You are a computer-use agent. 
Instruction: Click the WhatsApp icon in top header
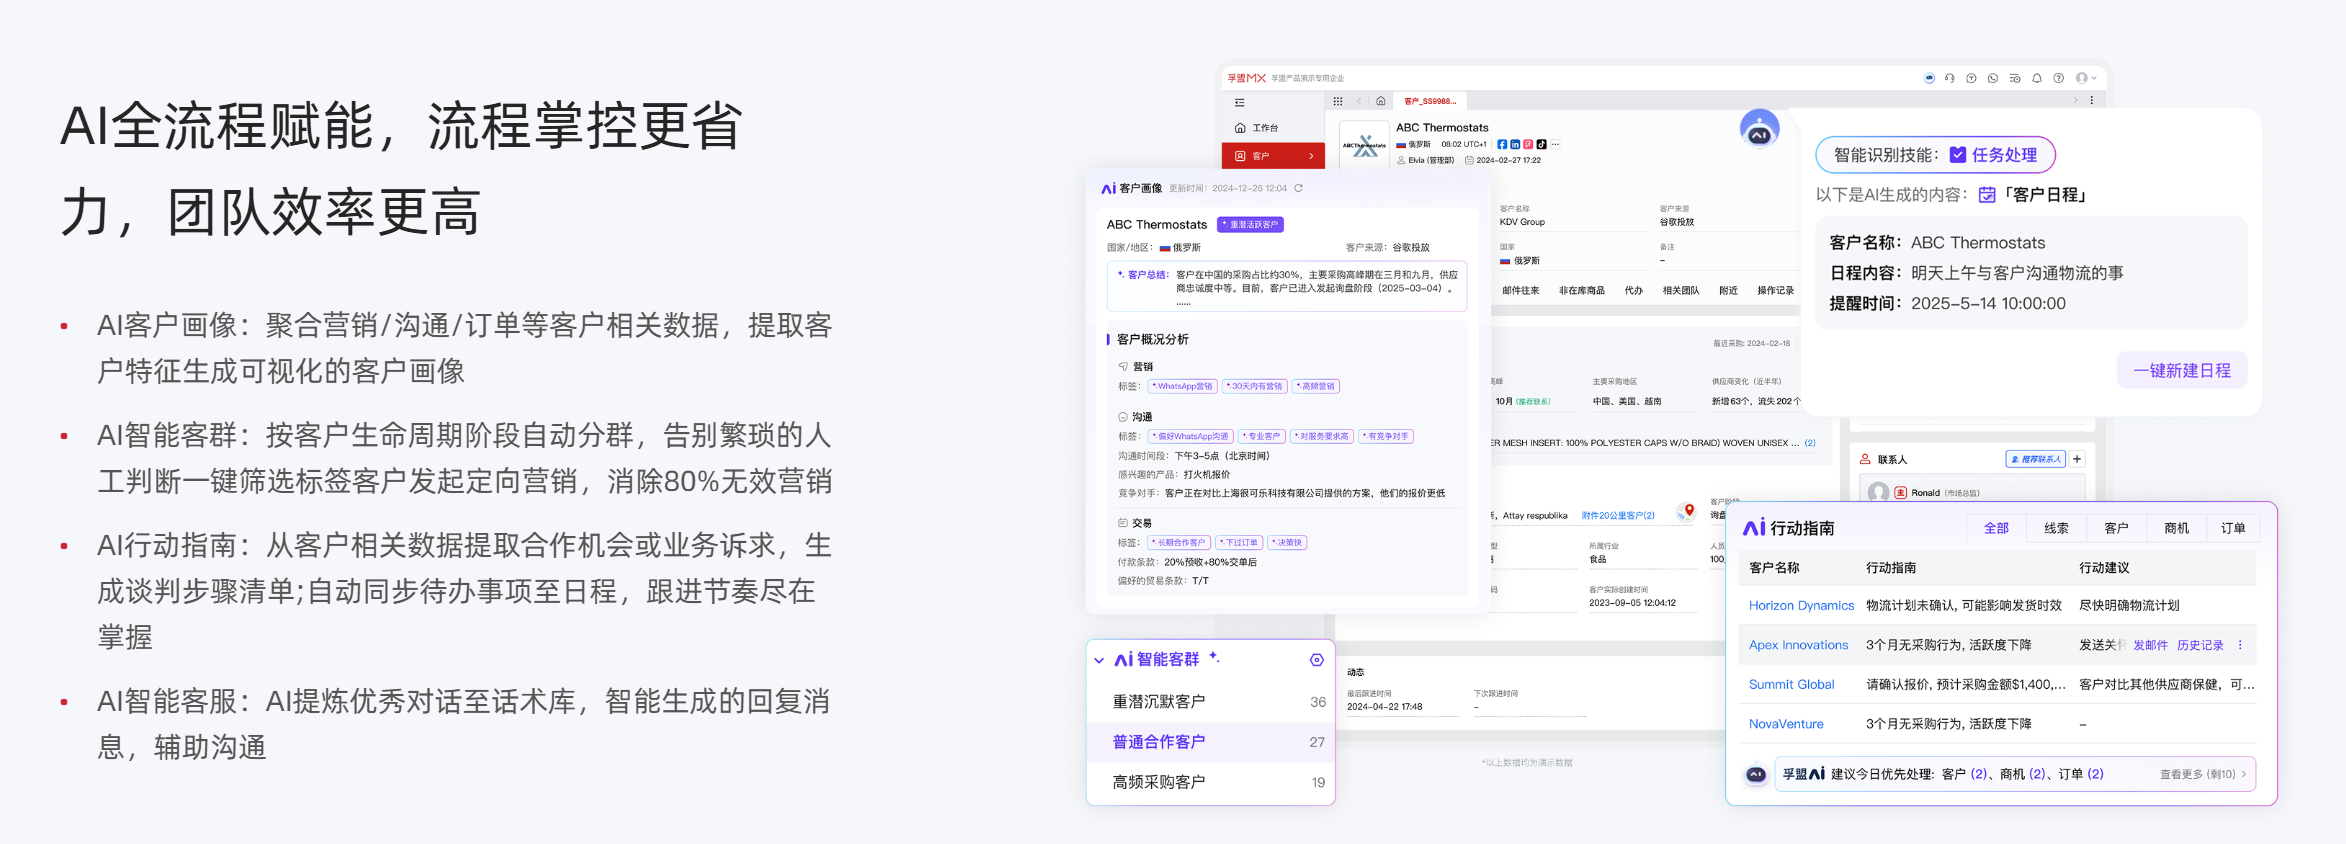click(x=1993, y=78)
